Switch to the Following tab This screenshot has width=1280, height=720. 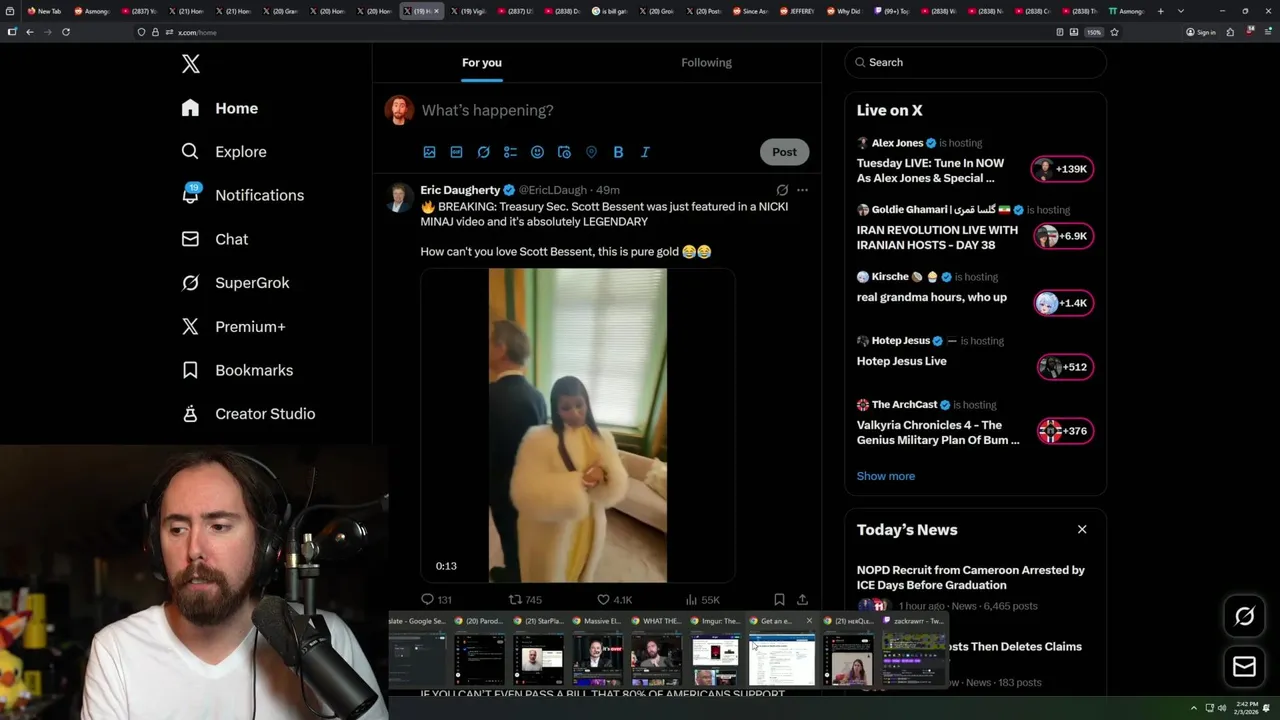point(706,62)
